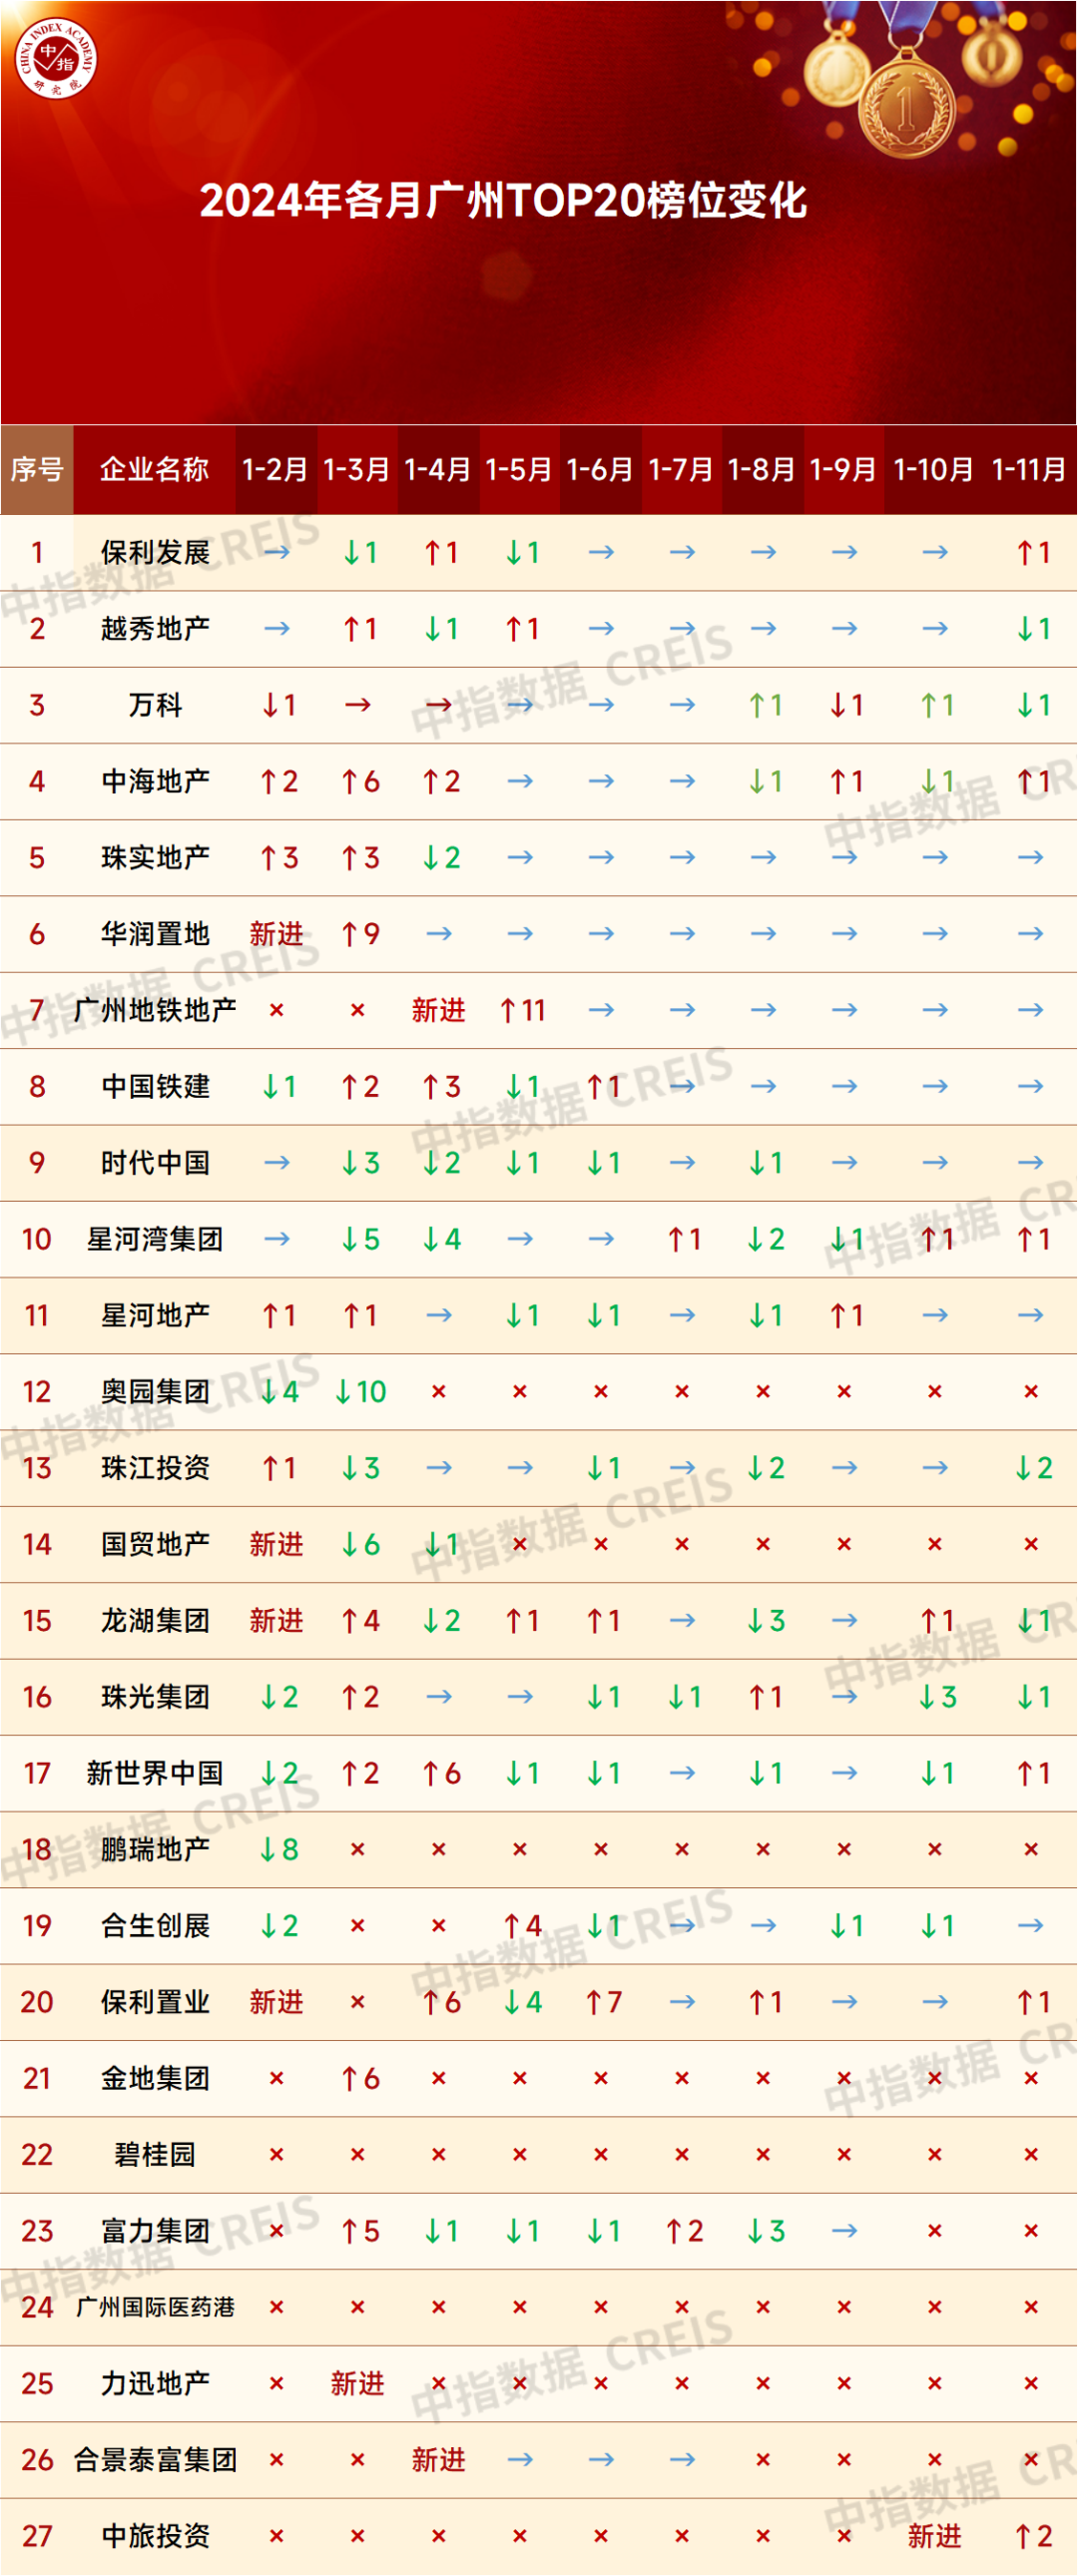Click ↓5 in the 星河湾集团 row
This screenshot has height=2576, width=1078.
pyautogui.click(x=359, y=1239)
